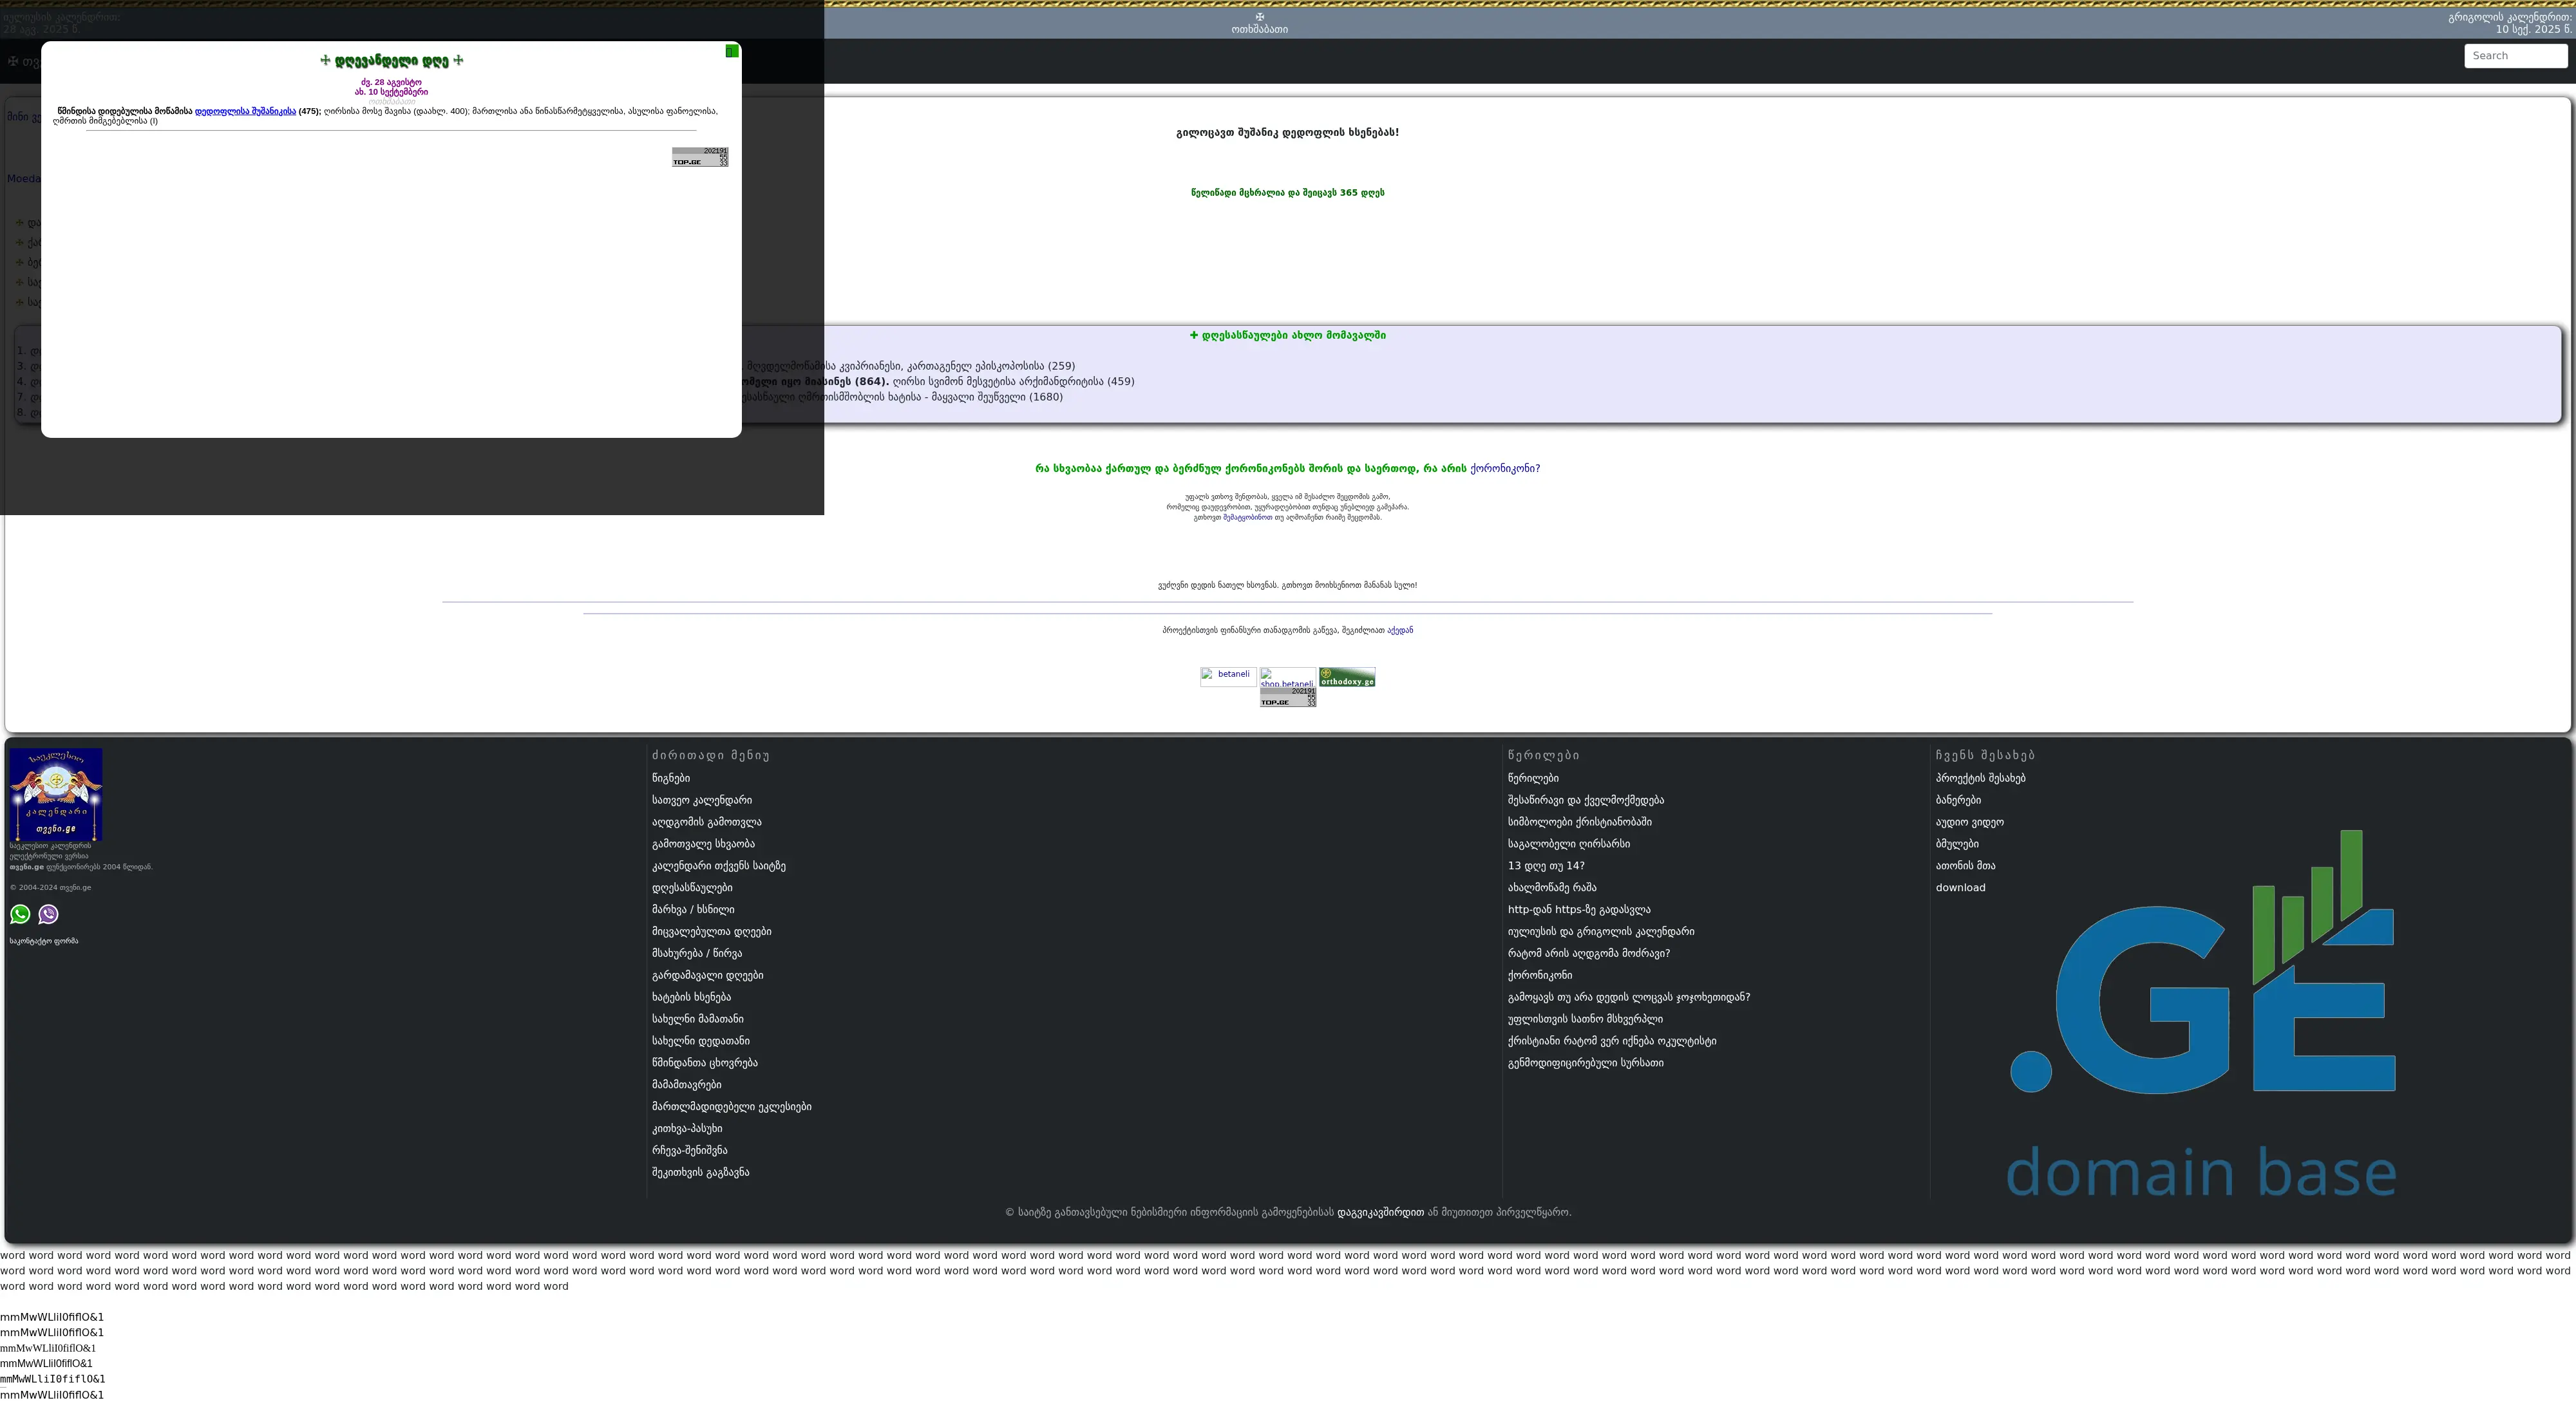Click the Viber icon in footer
The image size is (2576, 1416).
(x=48, y=914)
